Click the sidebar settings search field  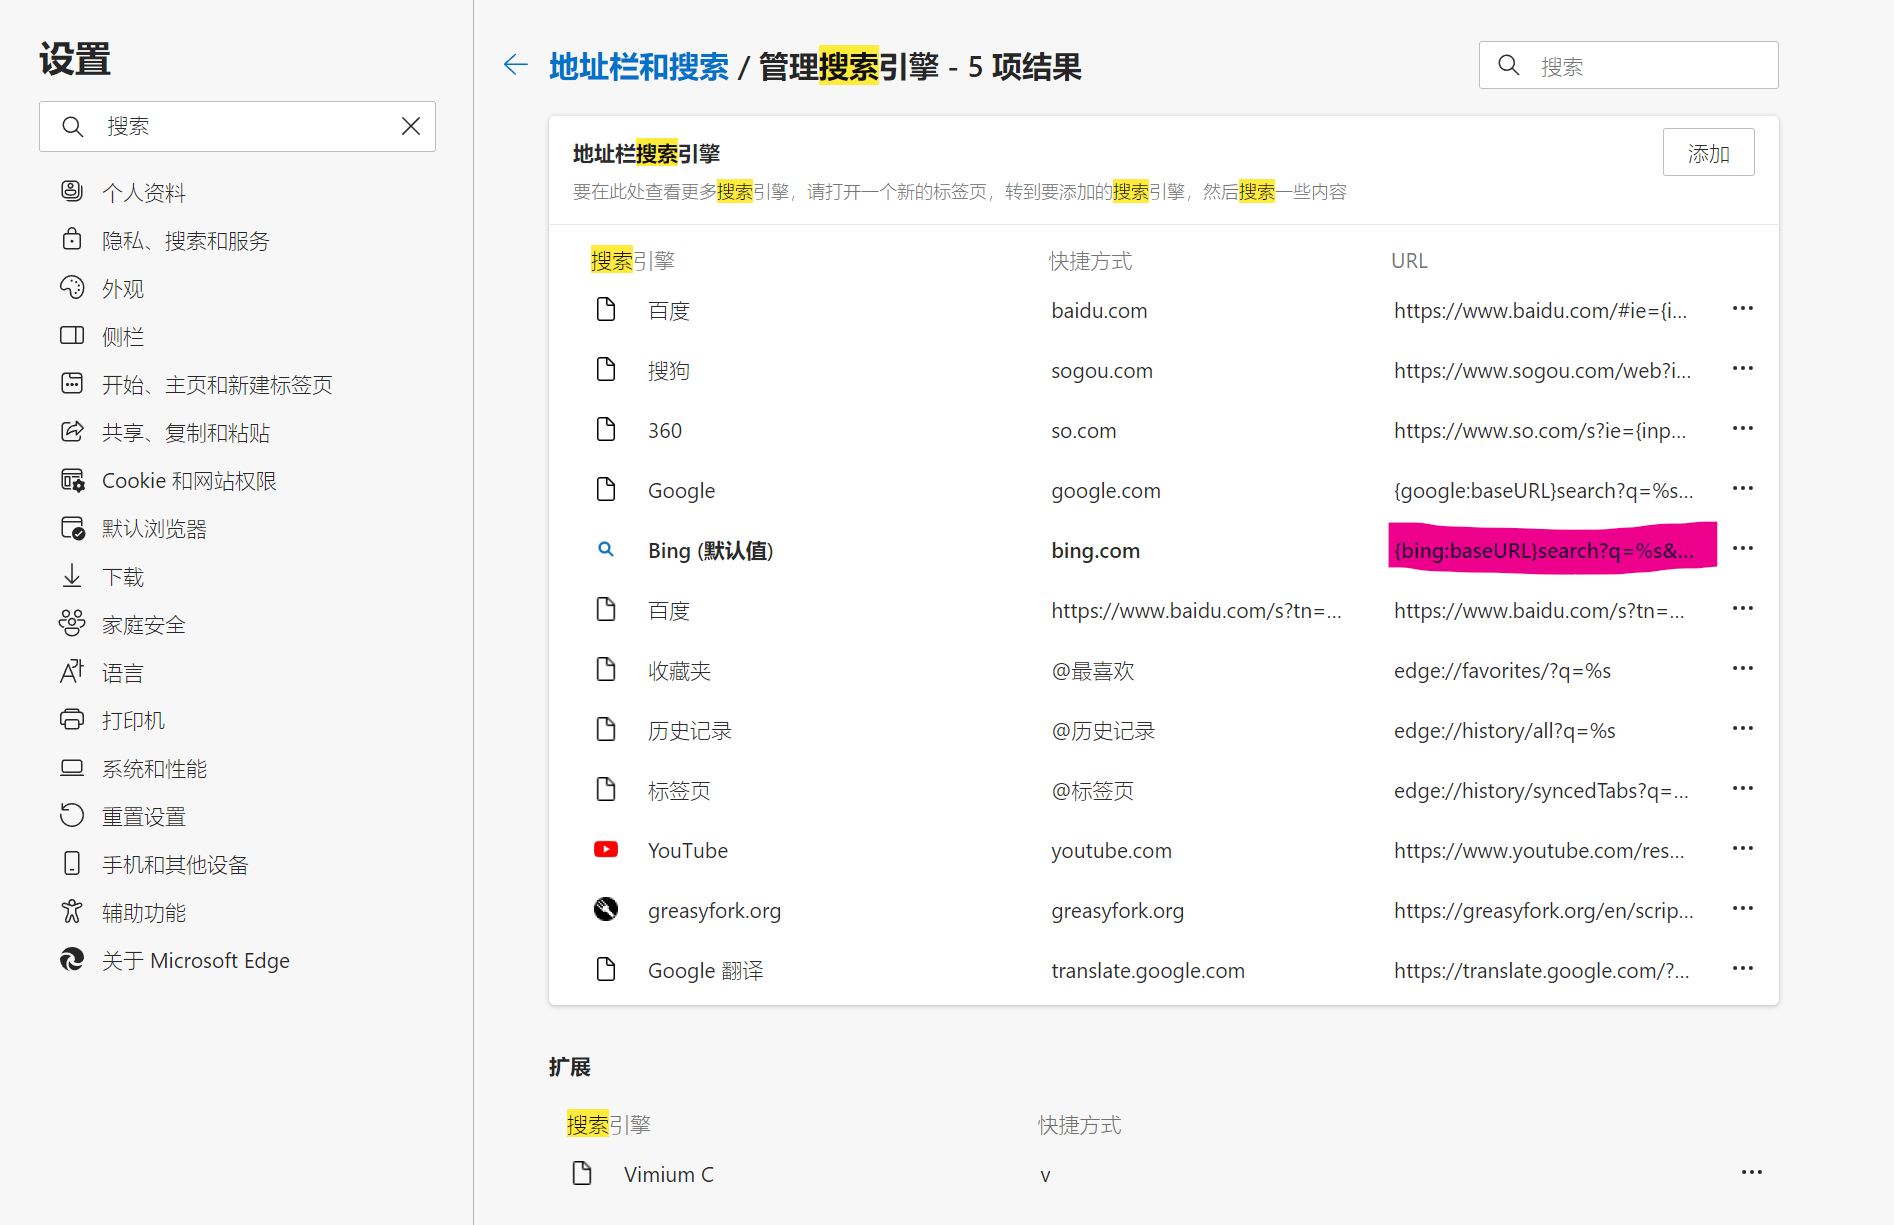point(237,126)
